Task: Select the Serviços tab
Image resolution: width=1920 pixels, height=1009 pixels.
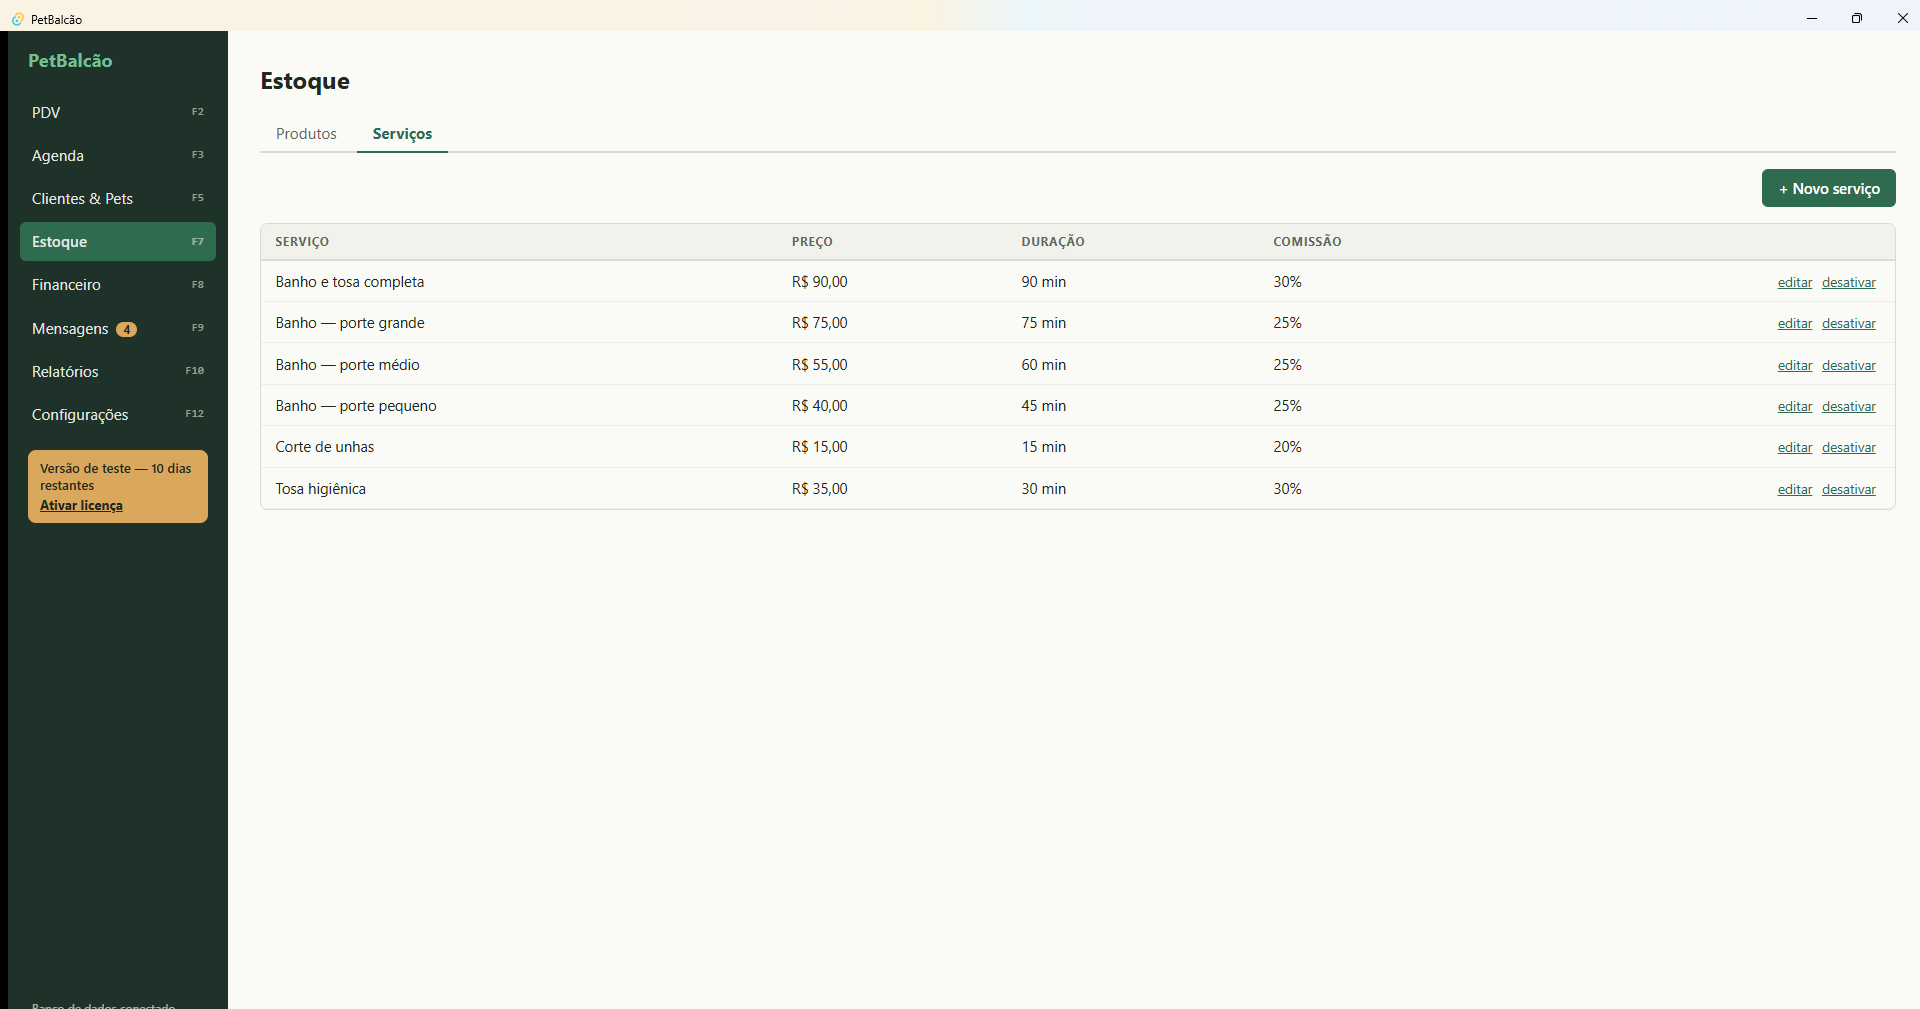Action: [402, 134]
